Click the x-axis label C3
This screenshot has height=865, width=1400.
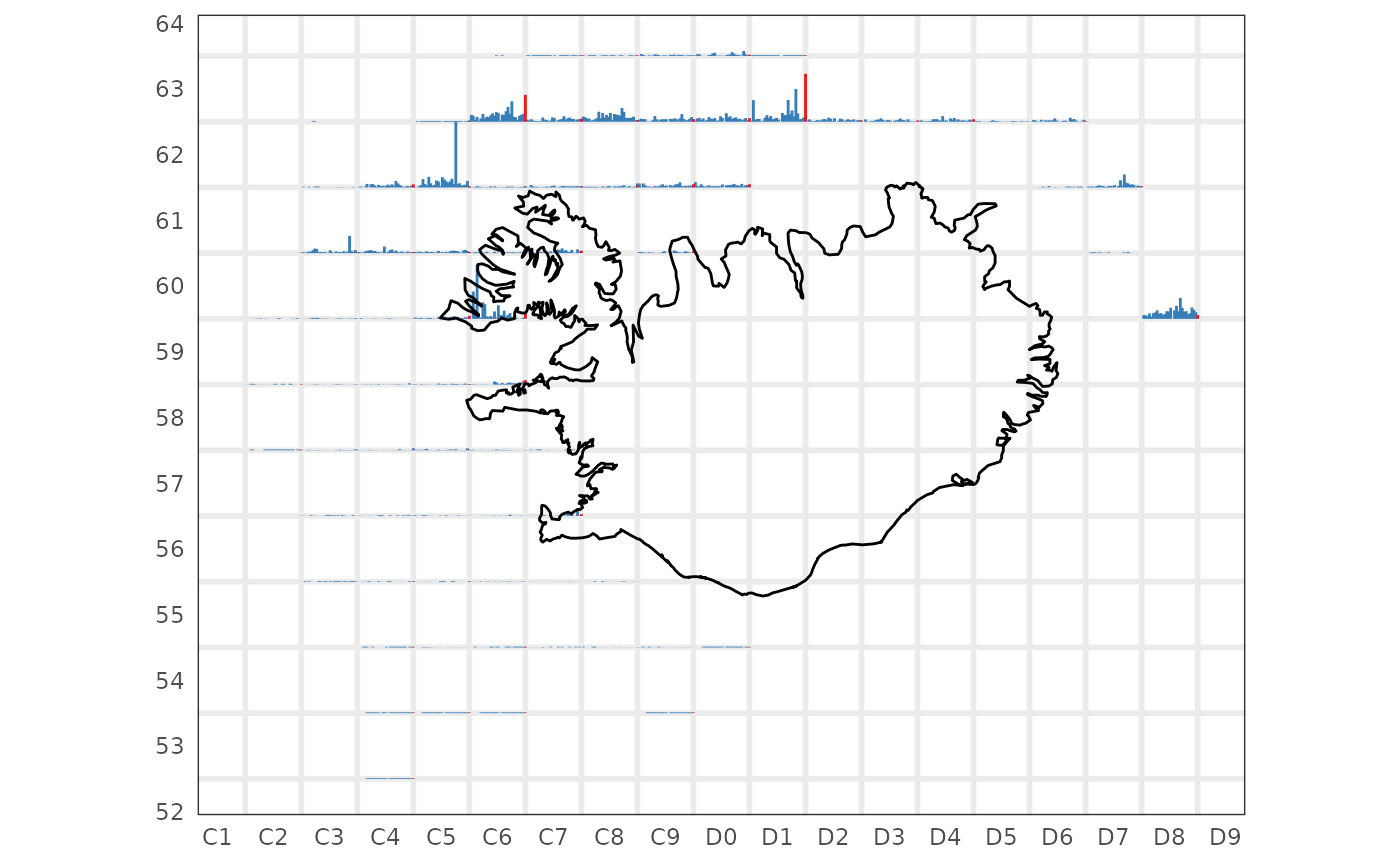[x=329, y=836]
